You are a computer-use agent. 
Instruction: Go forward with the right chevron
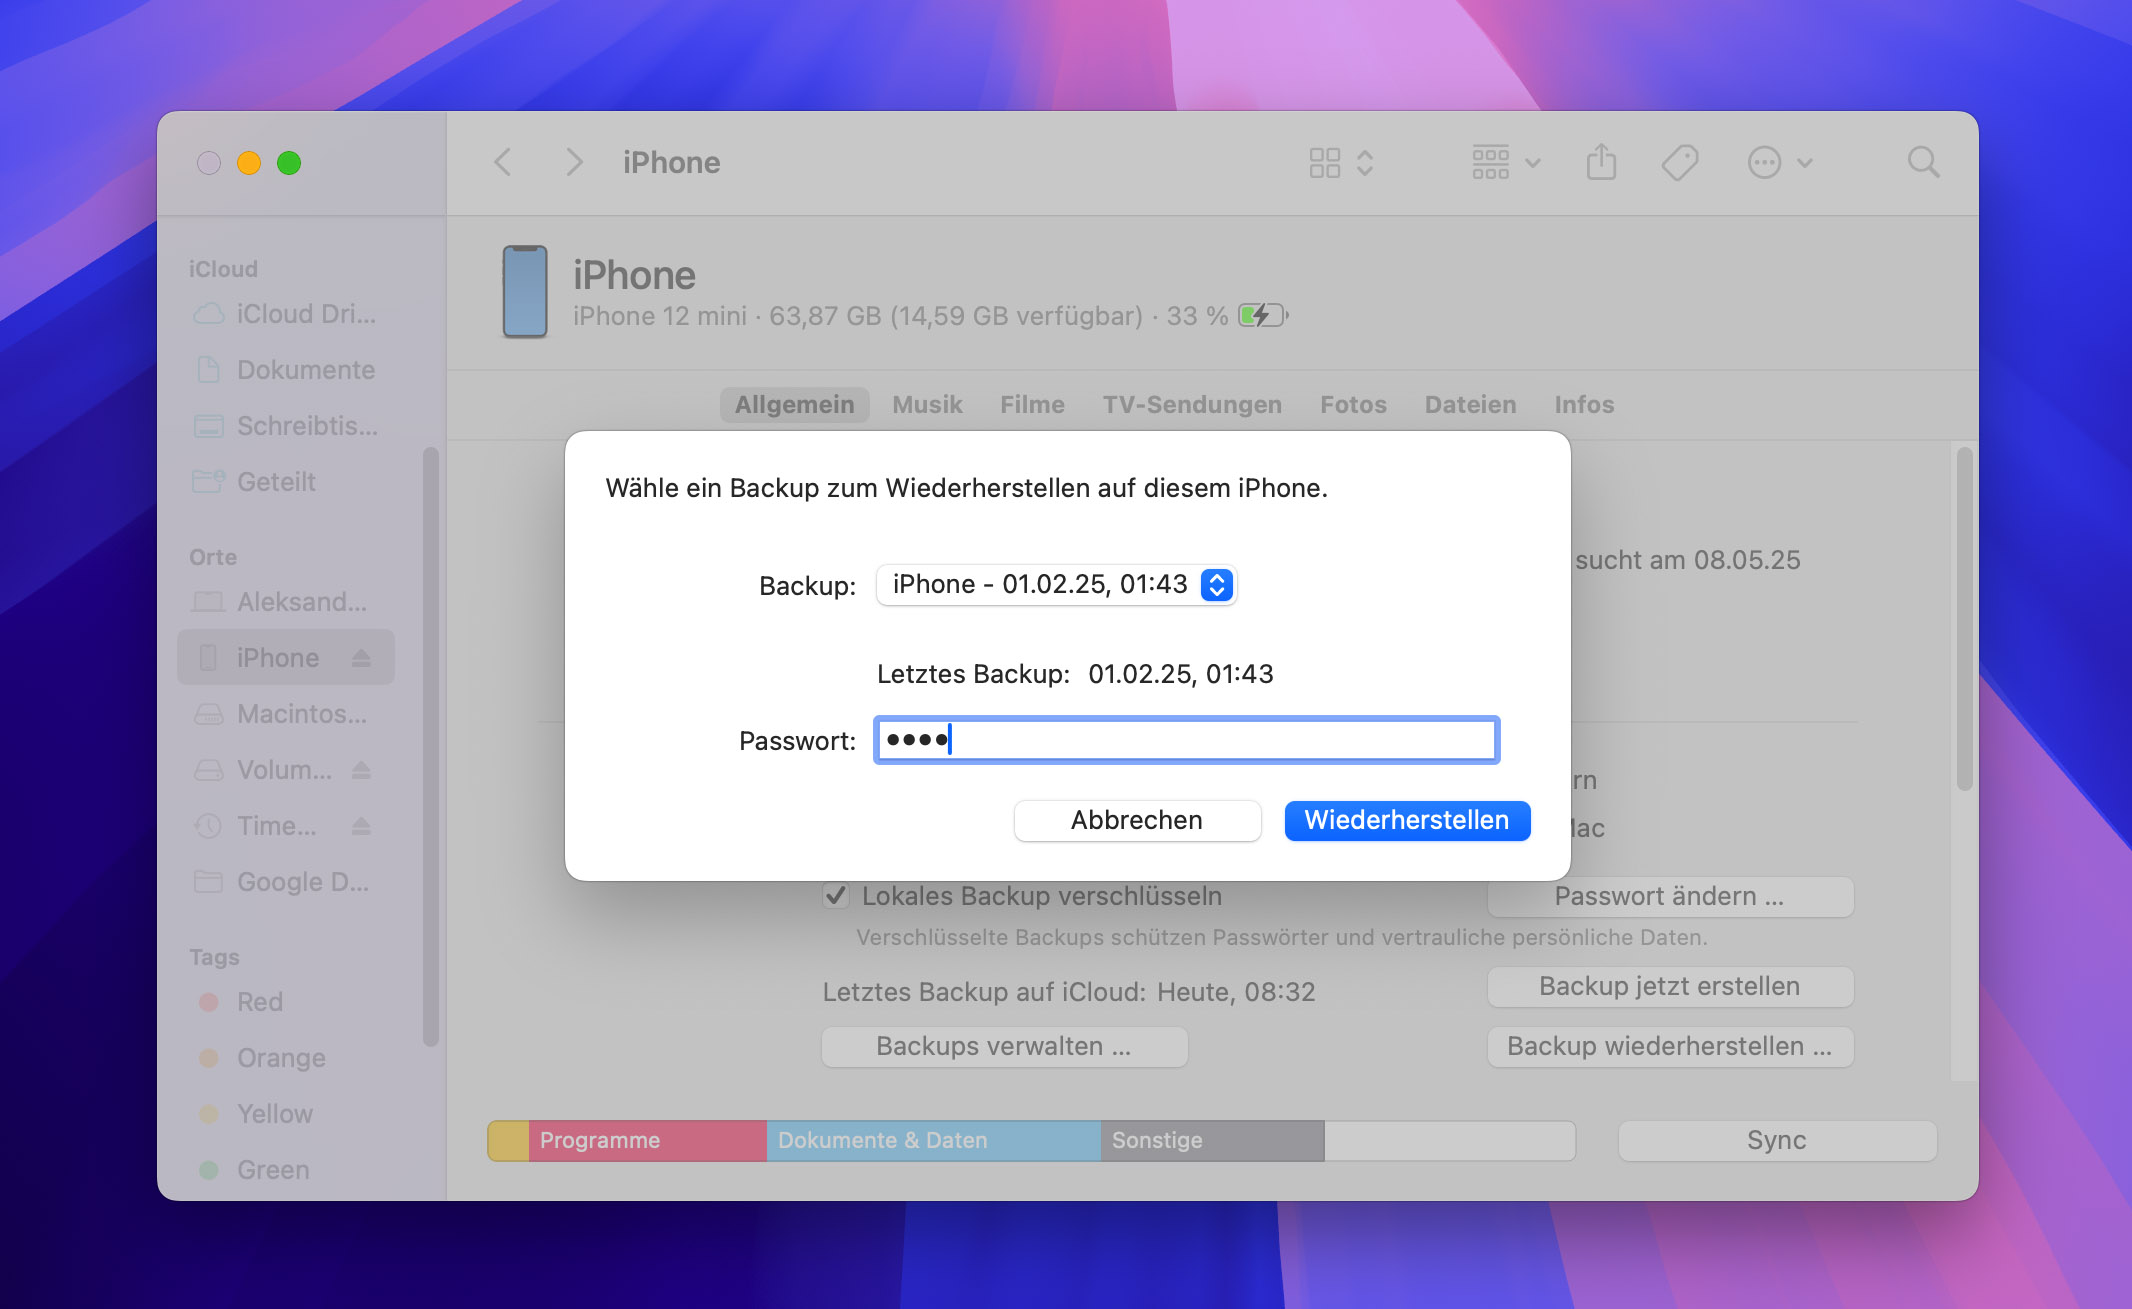pos(573,162)
